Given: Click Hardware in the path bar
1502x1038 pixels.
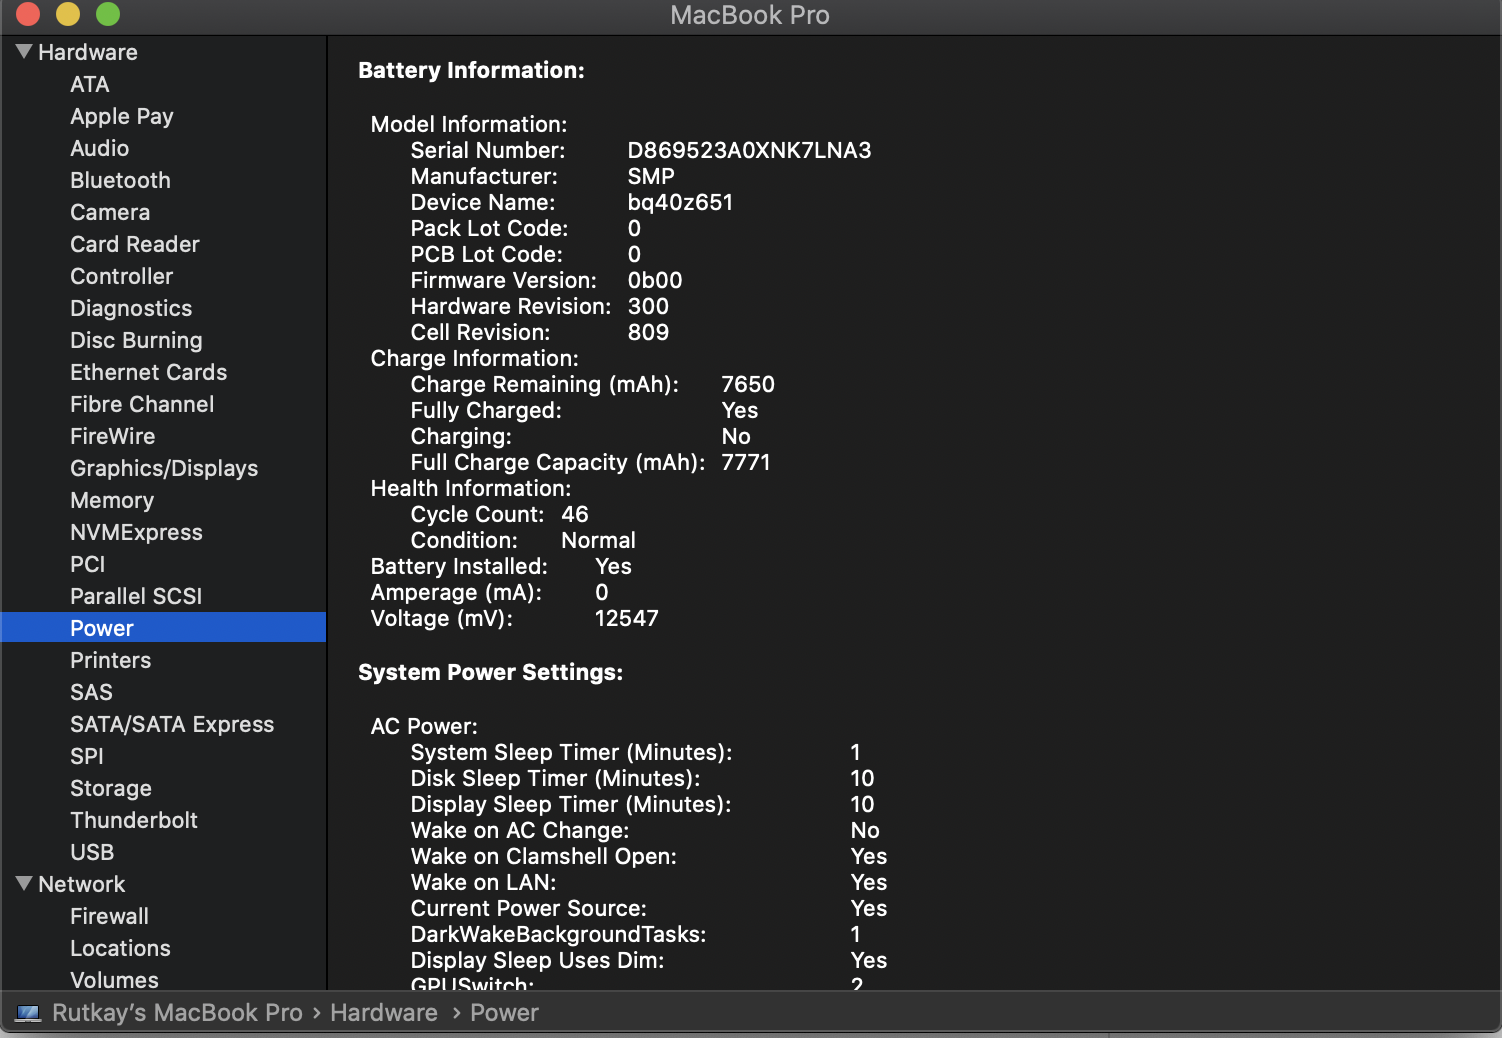Looking at the screenshot, I should point(384,1013).
